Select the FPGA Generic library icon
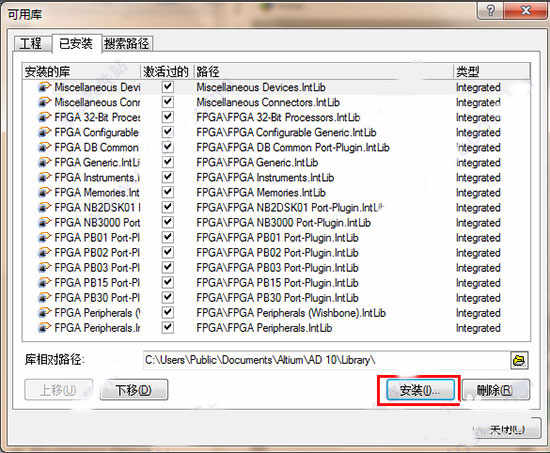Image resolution: width=550 pixels, height=453 pixels. 45,162
